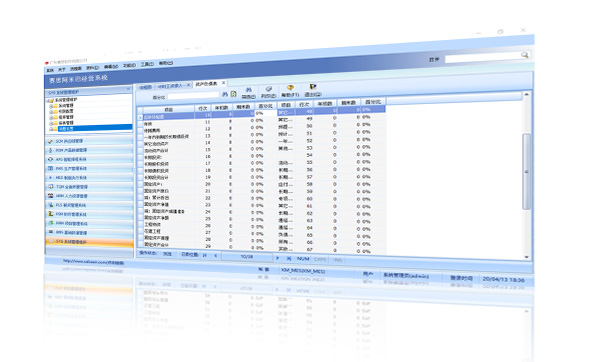Jump to the first record with the navigator arrow
Viewport: 594px width, 362px height.
[205, 255]
